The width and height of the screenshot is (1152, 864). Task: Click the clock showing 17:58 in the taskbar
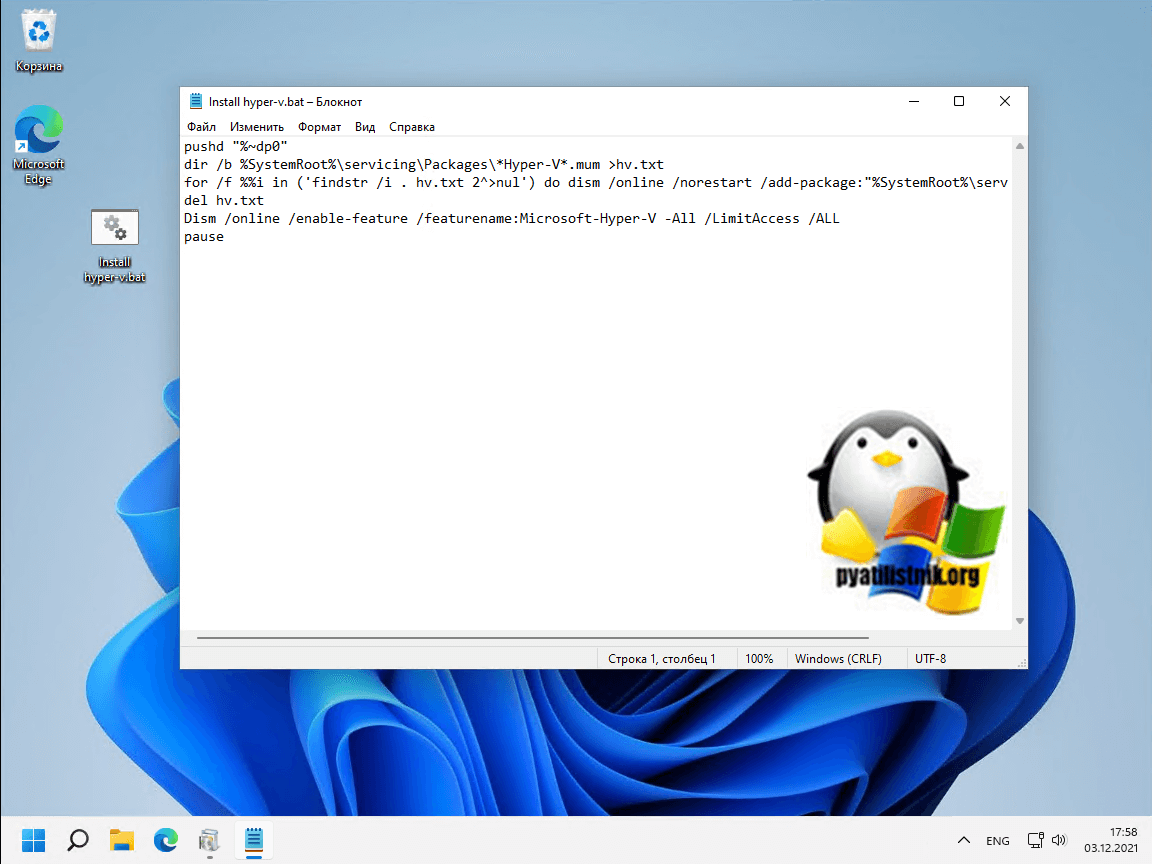(1110, 840)
